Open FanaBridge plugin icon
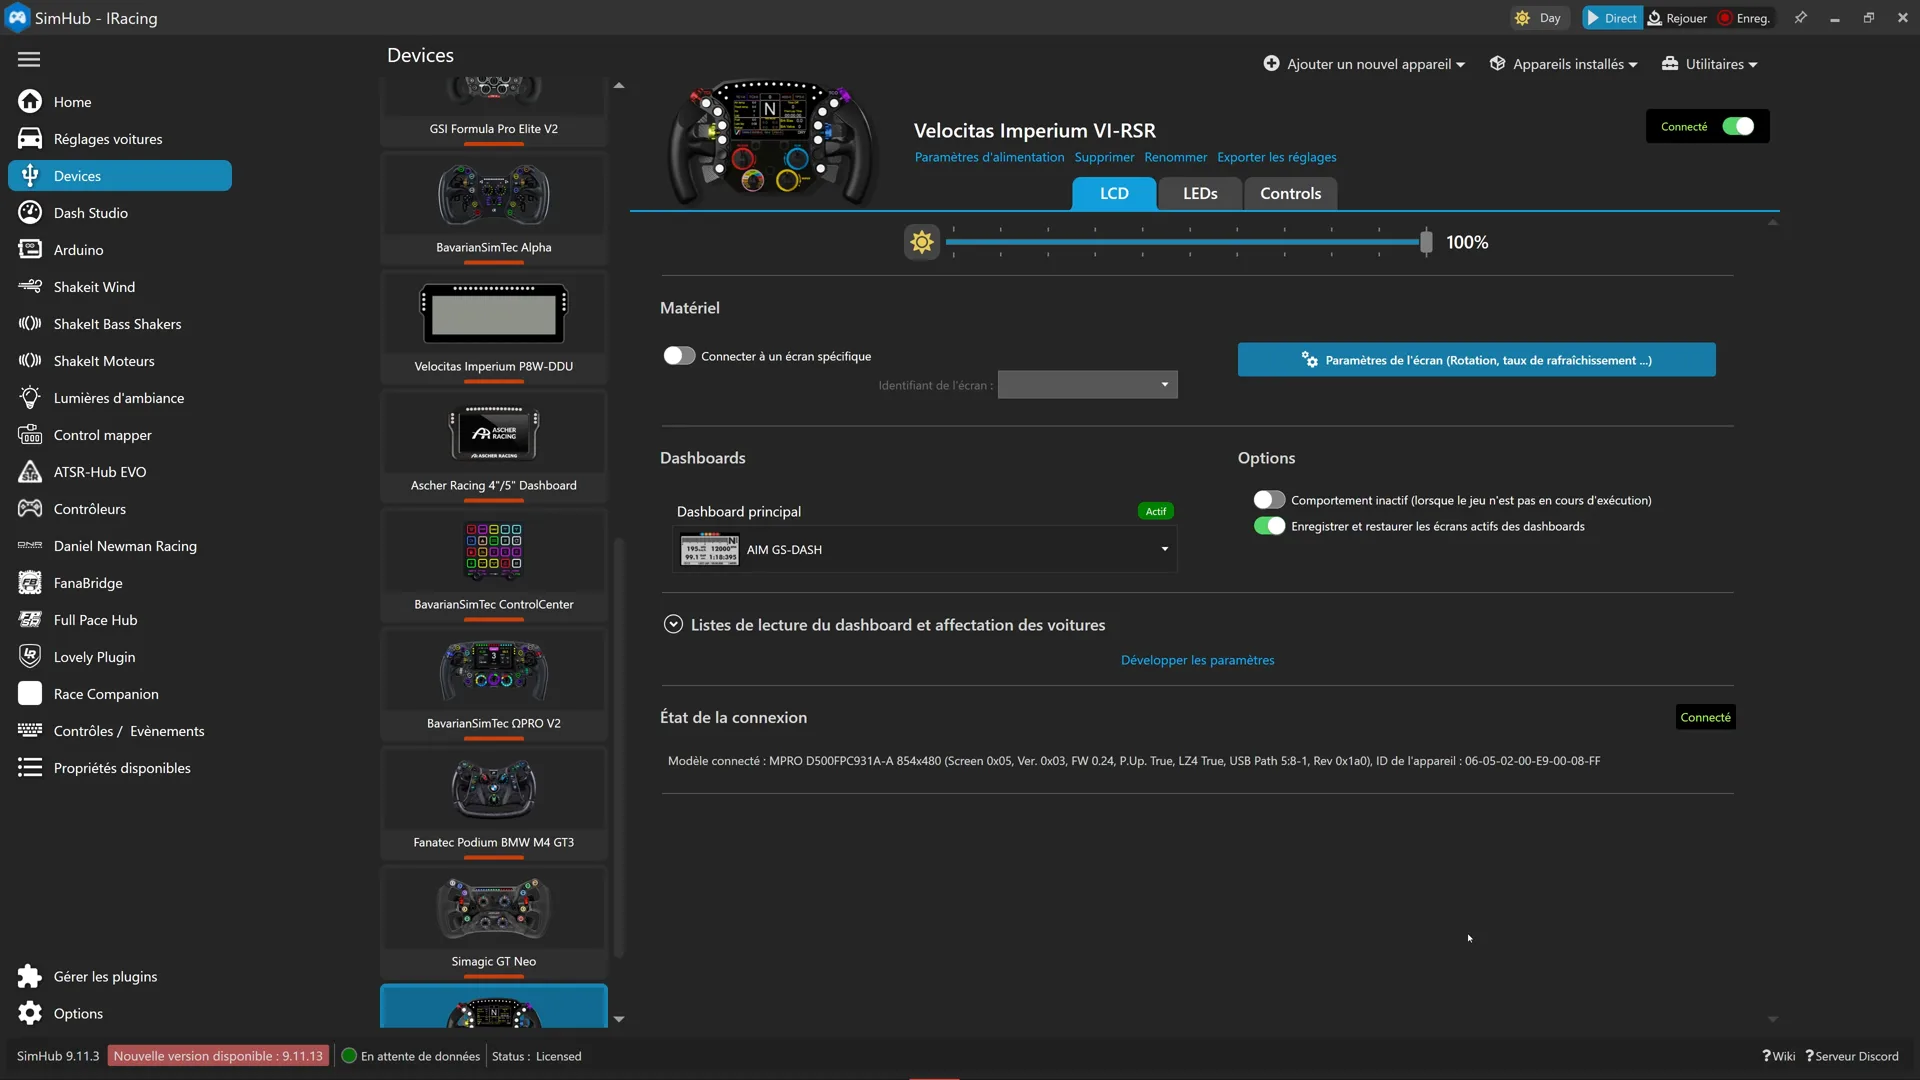1920x1080 pixels. click(x=30, y=583)
